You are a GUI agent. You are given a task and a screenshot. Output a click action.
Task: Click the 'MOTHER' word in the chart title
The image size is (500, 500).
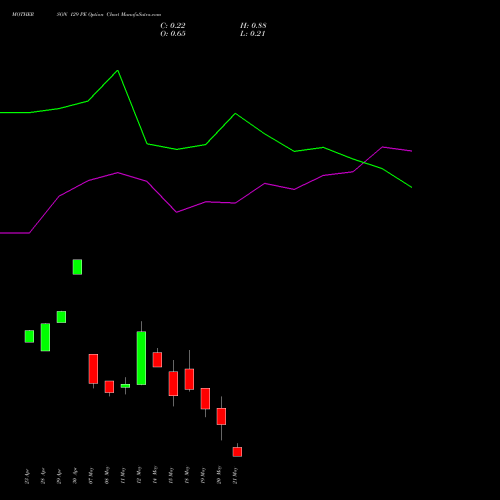[23, 15]
